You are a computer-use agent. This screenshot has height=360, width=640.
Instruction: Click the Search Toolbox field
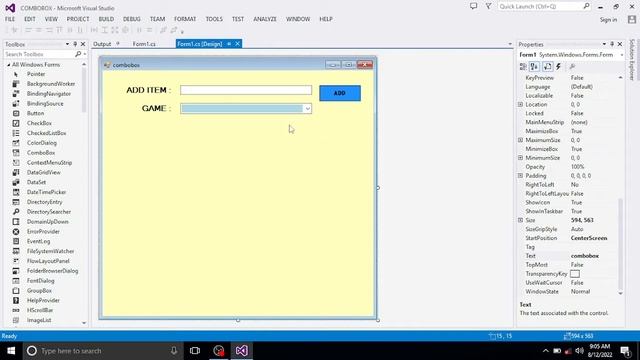coord(39,54)
